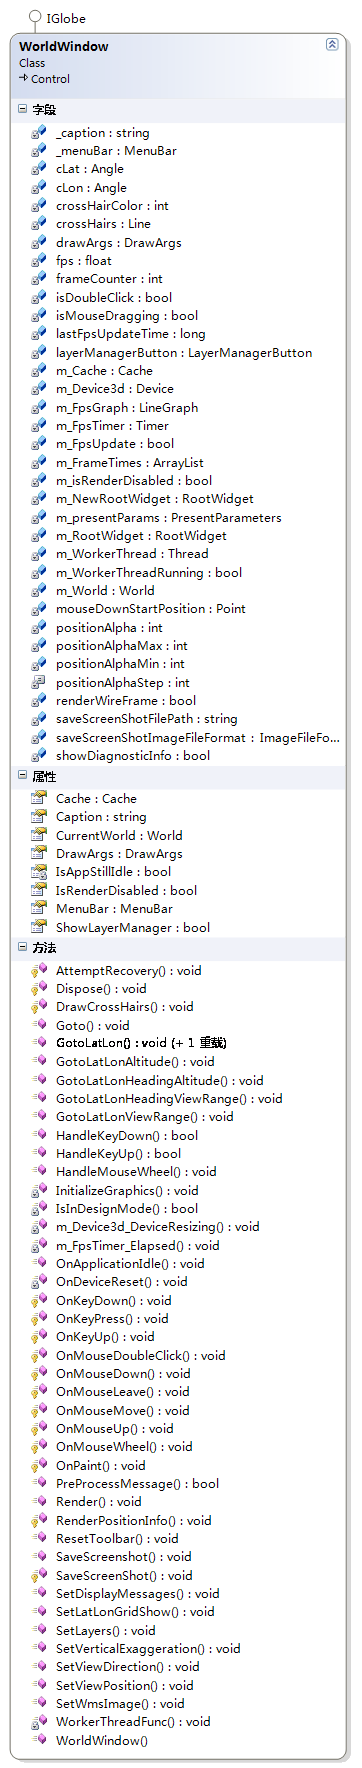Screen dimensions: 362x1768
Task: Click the ShowLayerManager property icon
Action: [39, 927]
